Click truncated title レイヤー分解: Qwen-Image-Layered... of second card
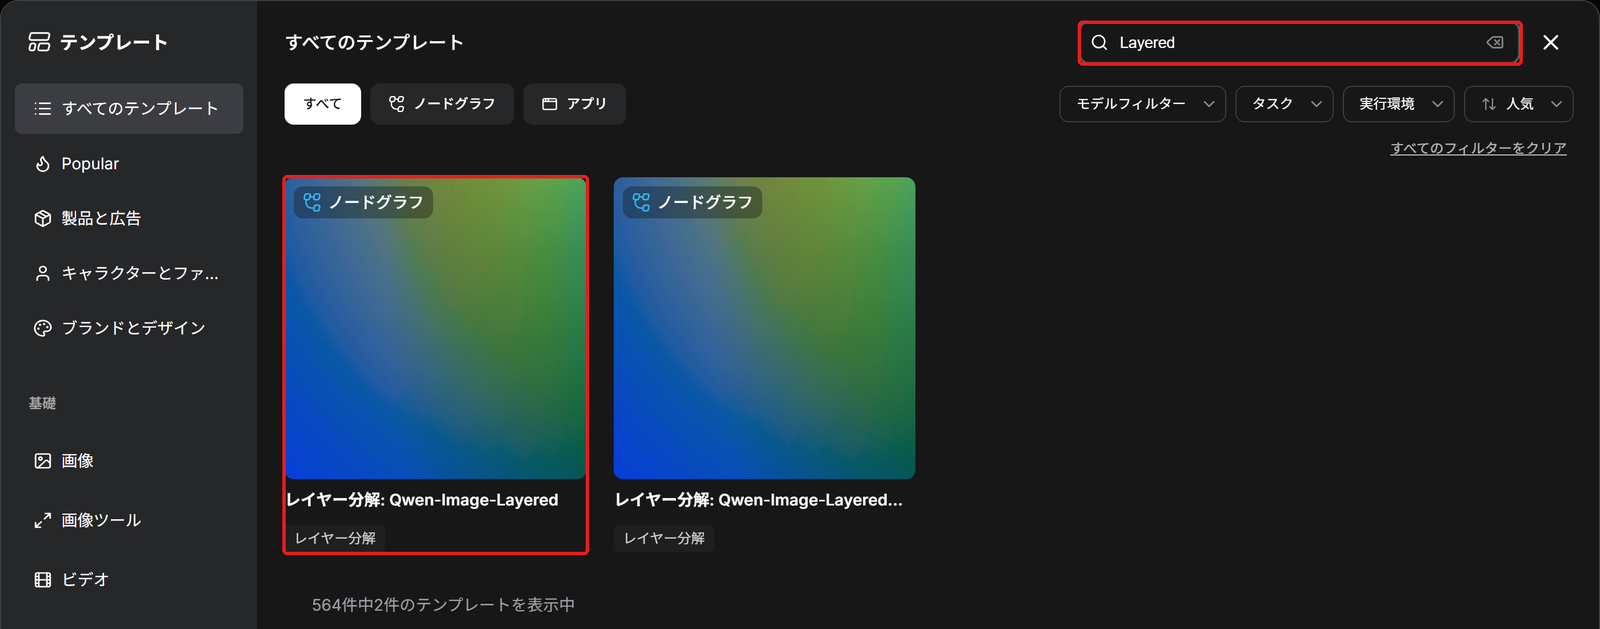This screenshot has height=629, width=1600. coord(758,500)
